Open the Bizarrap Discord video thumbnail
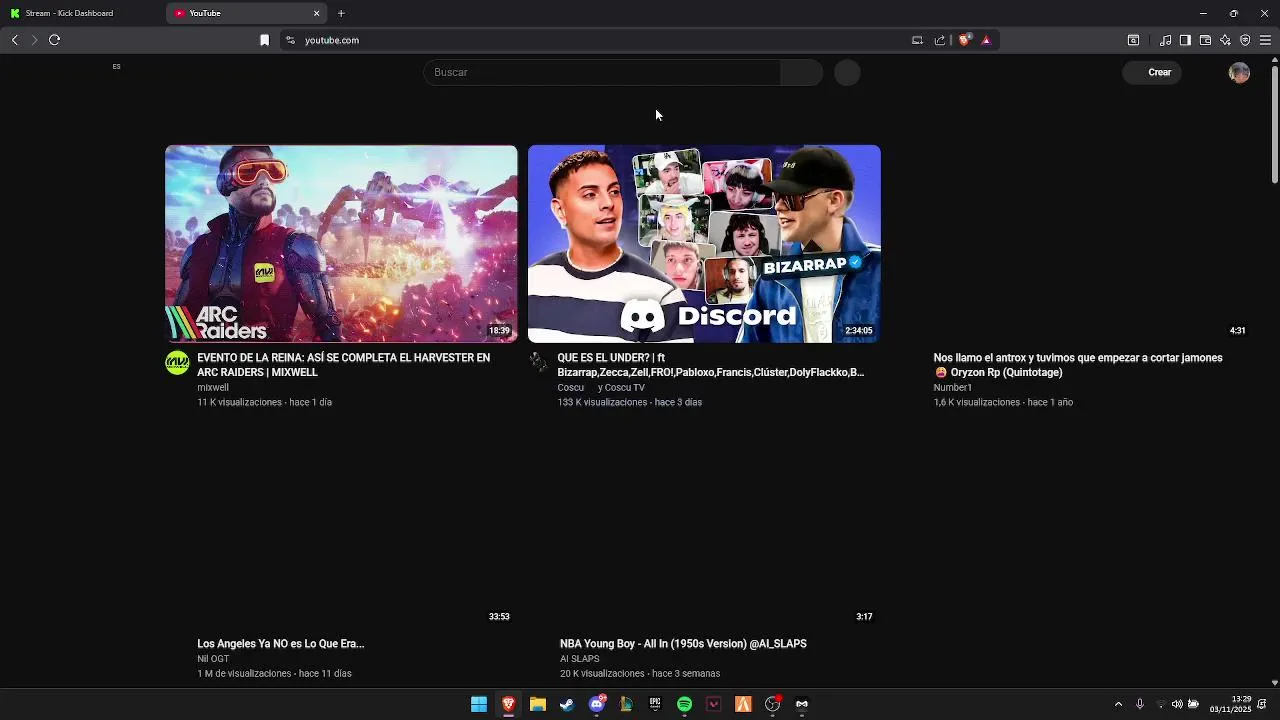The image size is (1280, 720). [704, 244]
